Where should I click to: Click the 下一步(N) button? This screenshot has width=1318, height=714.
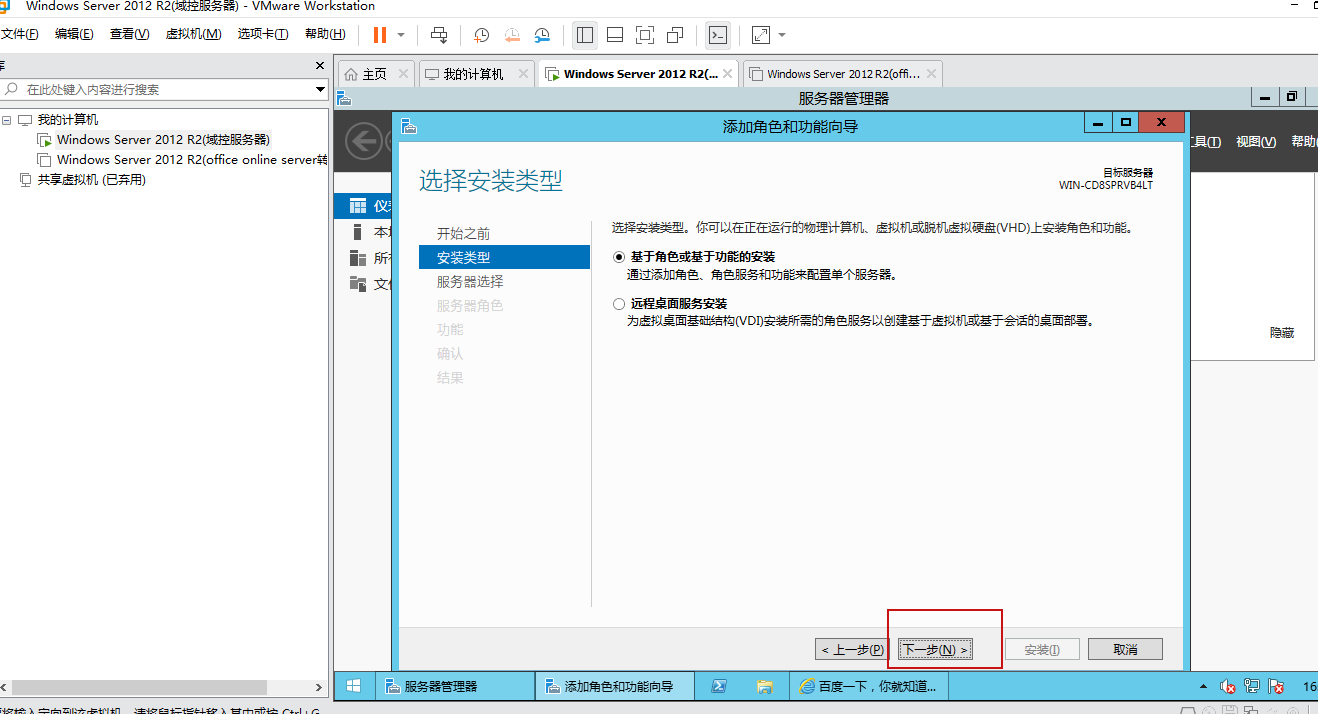coord(935,650)
